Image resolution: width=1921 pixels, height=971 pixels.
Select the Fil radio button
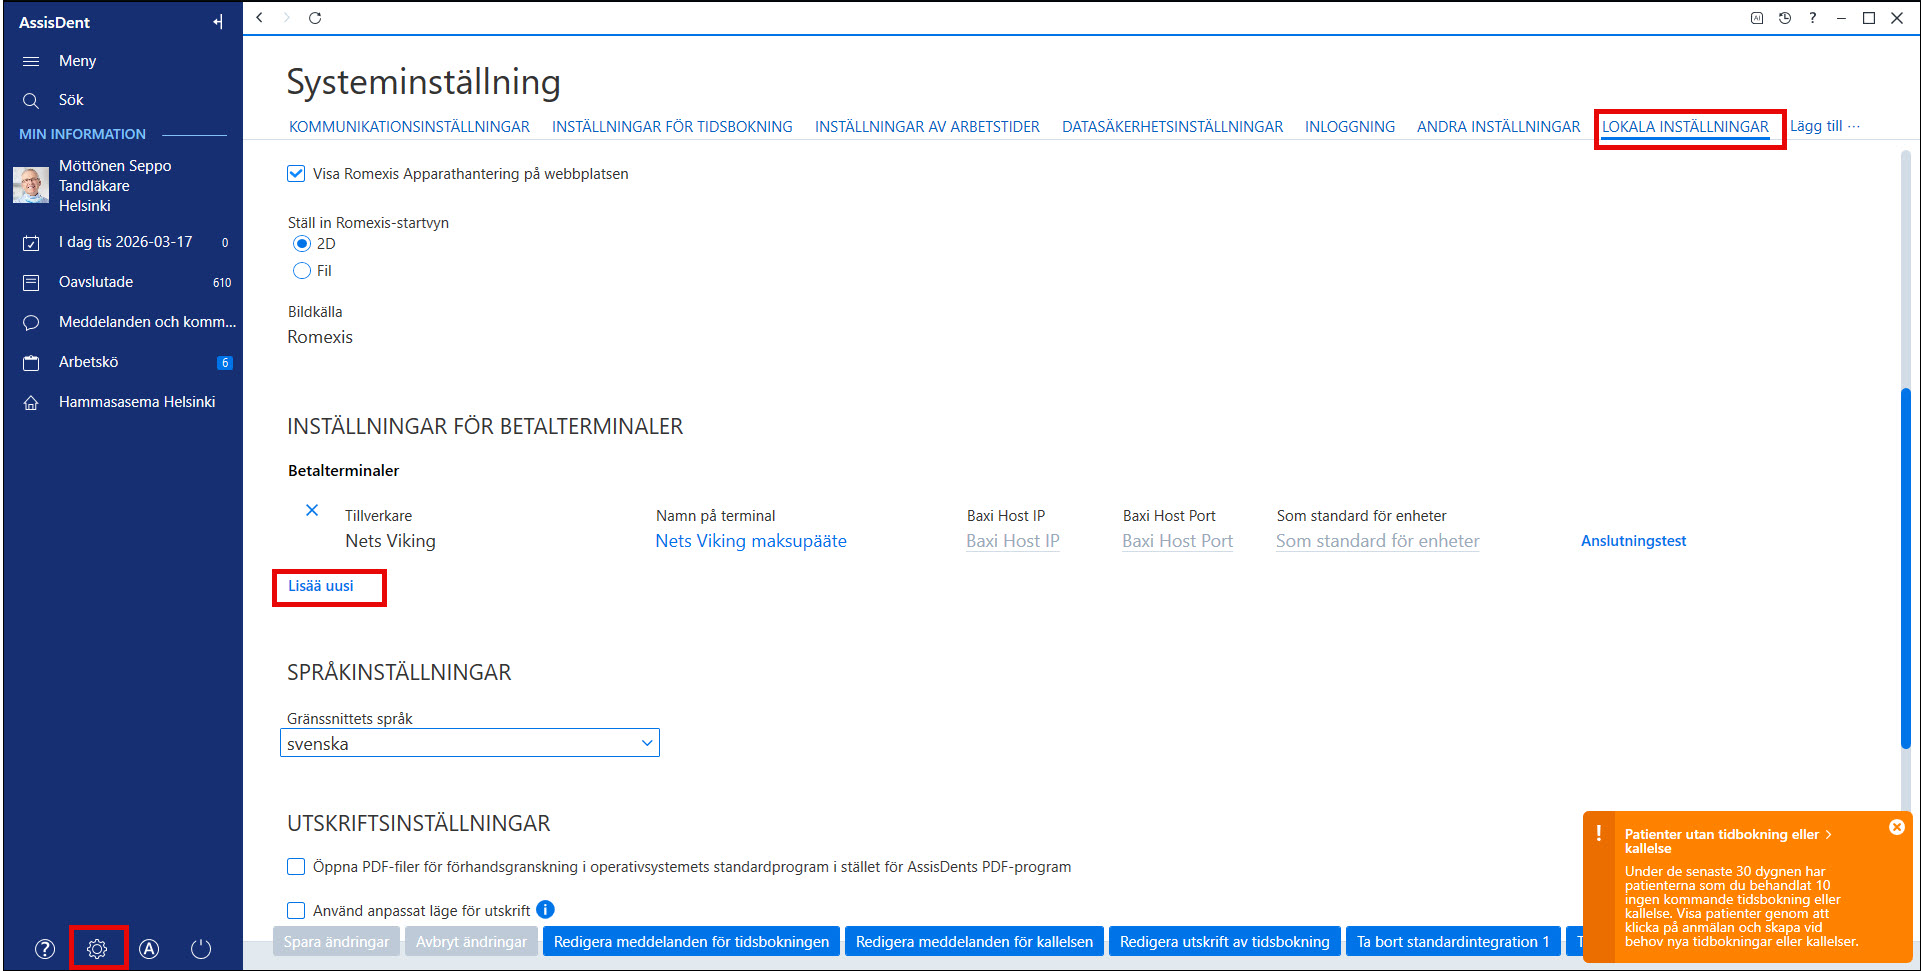(302, 270)
